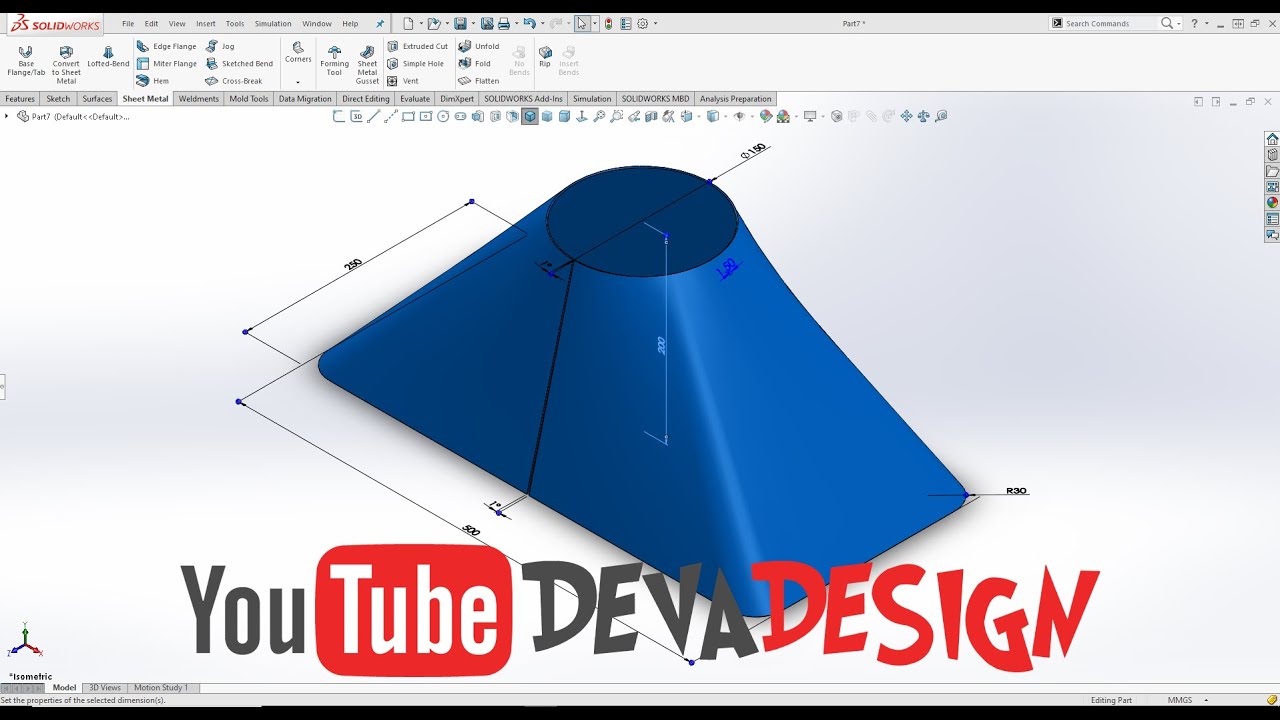Click the Edit Appearance color ball icon
Viewport: 1280px width, 720px height.
click(766, 116)
